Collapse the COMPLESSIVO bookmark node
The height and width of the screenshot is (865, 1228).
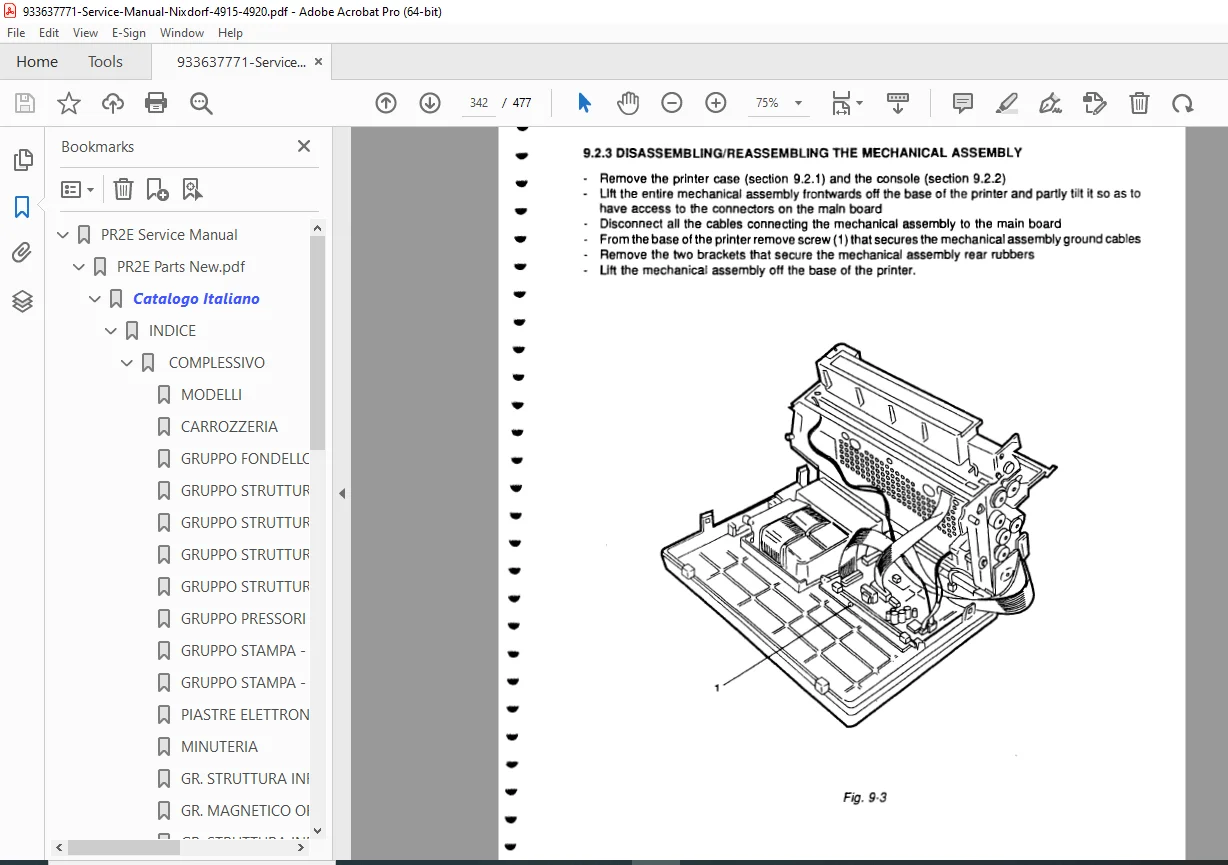(x=127, y=363)
